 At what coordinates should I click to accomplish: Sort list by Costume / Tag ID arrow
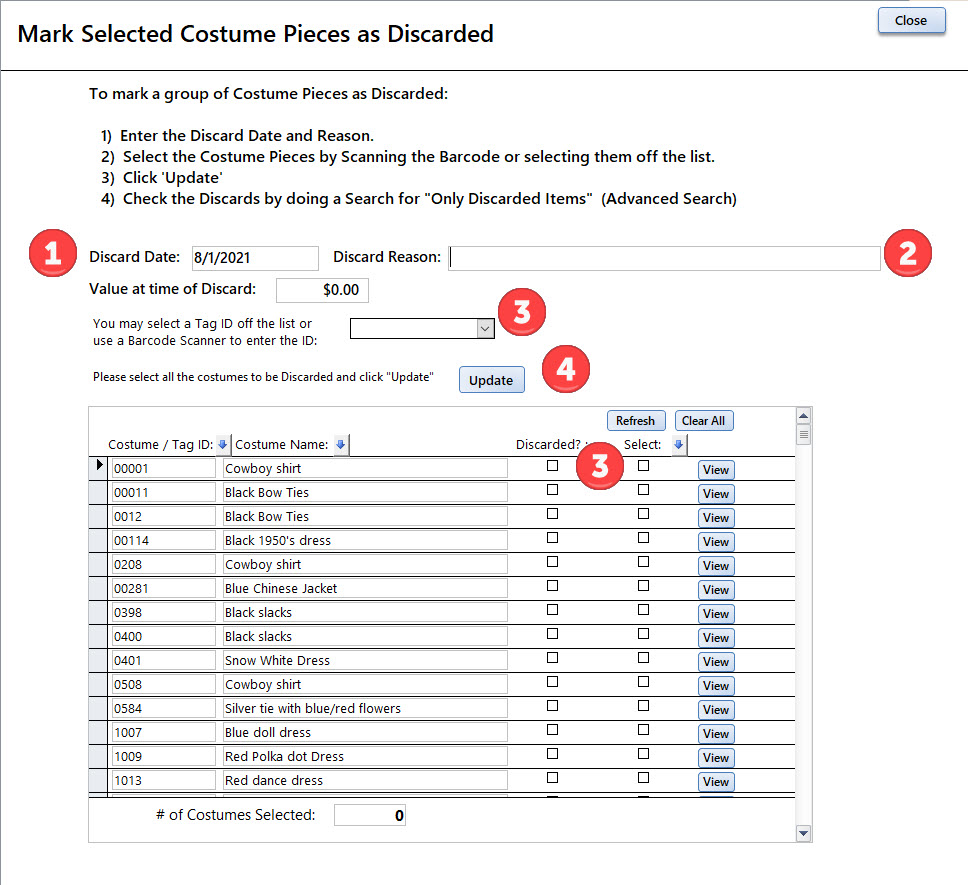pyautogui.click(x=223, y=445)
